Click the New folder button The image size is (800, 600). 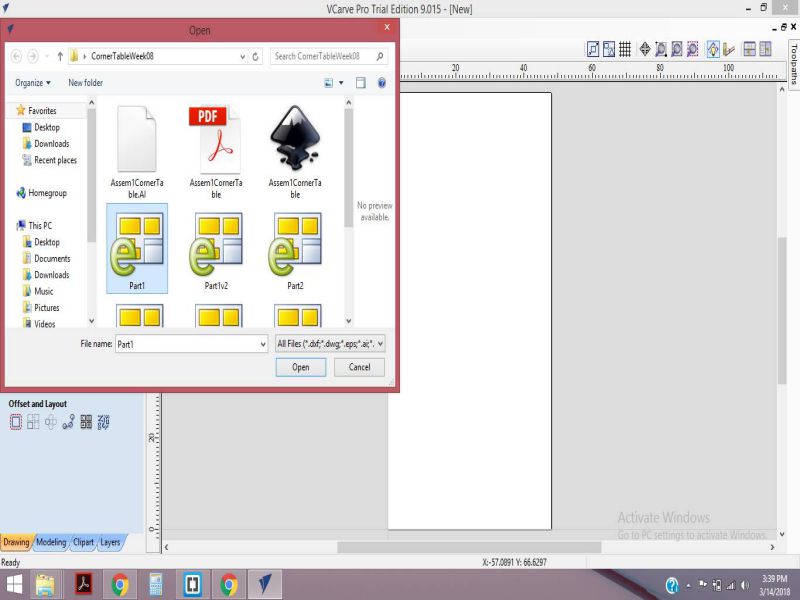[86, 83]
